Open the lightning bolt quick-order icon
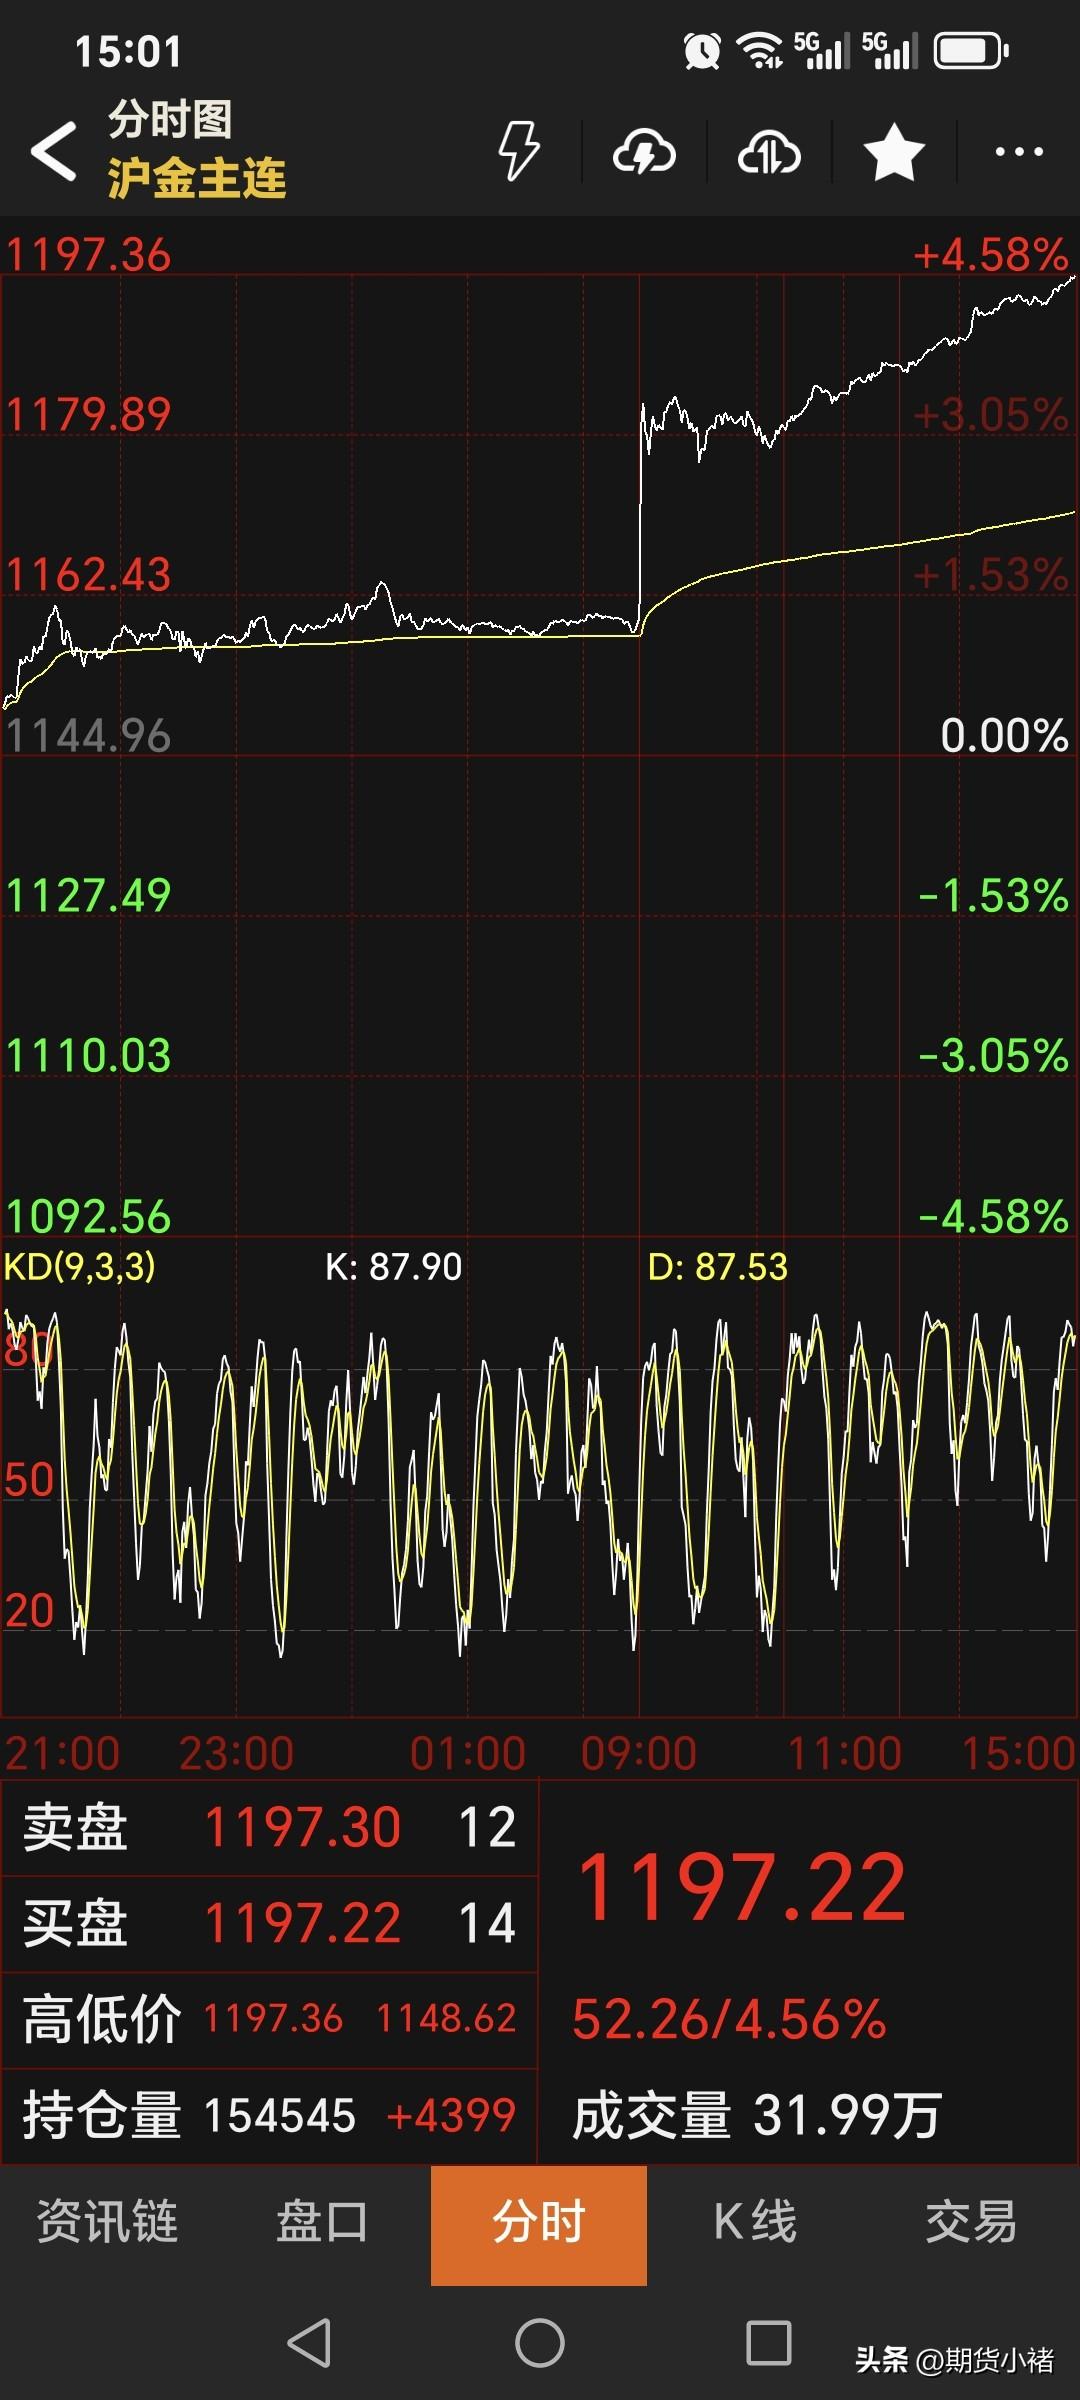 [519, 151]
